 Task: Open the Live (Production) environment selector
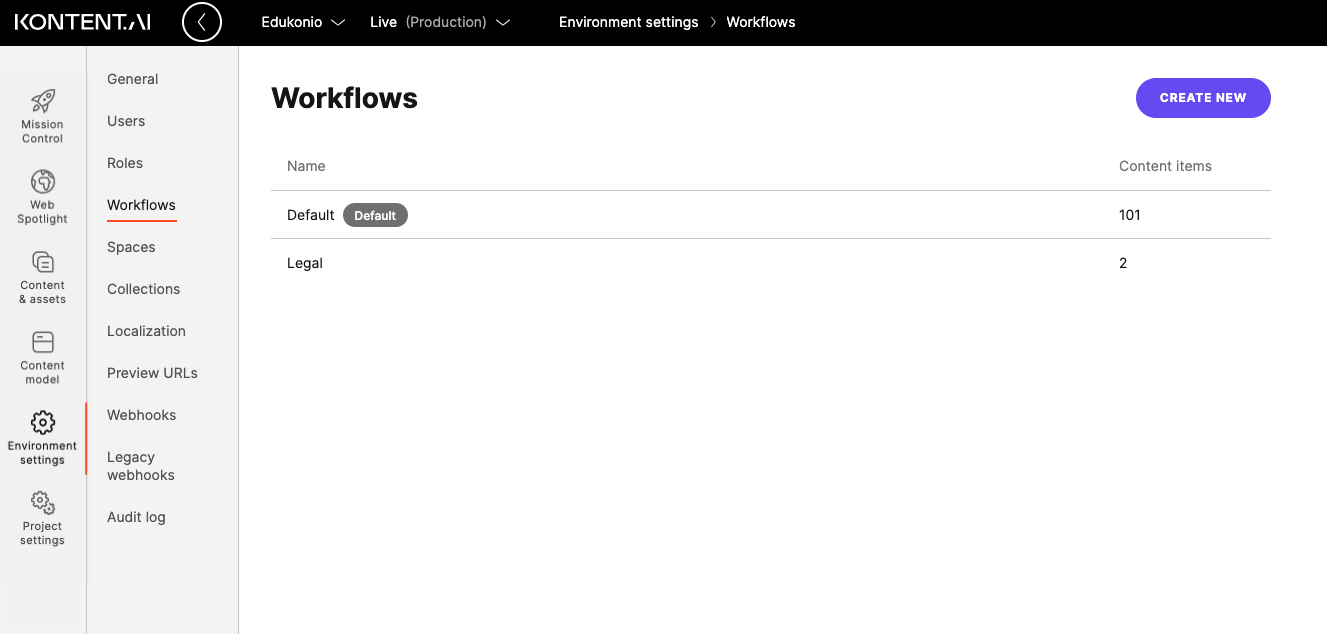440,21
